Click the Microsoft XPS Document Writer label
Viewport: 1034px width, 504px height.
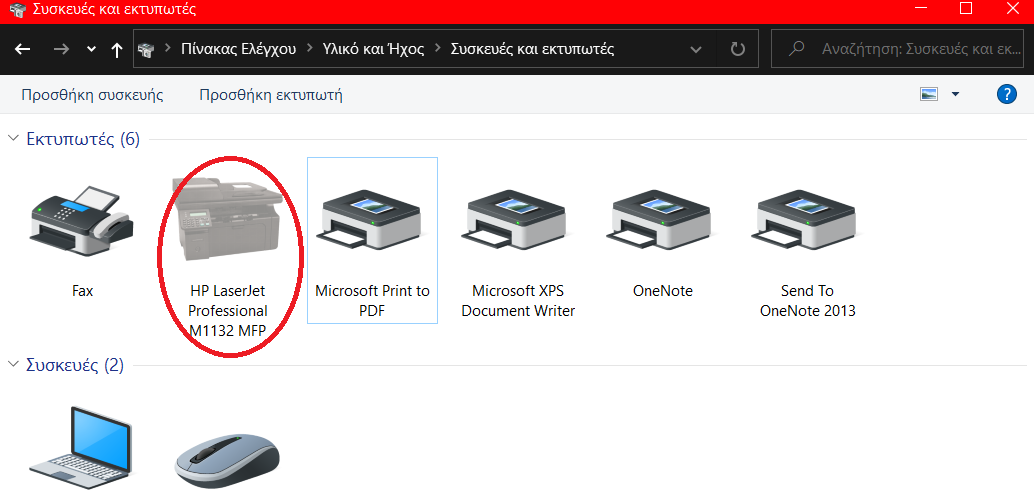click(518, 301)
